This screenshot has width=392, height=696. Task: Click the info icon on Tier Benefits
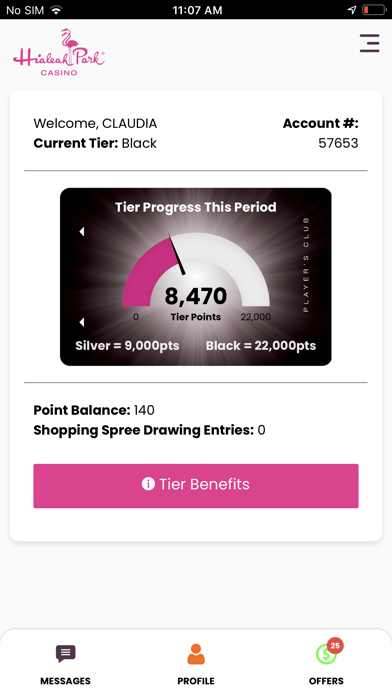click(x=148, y=484)
